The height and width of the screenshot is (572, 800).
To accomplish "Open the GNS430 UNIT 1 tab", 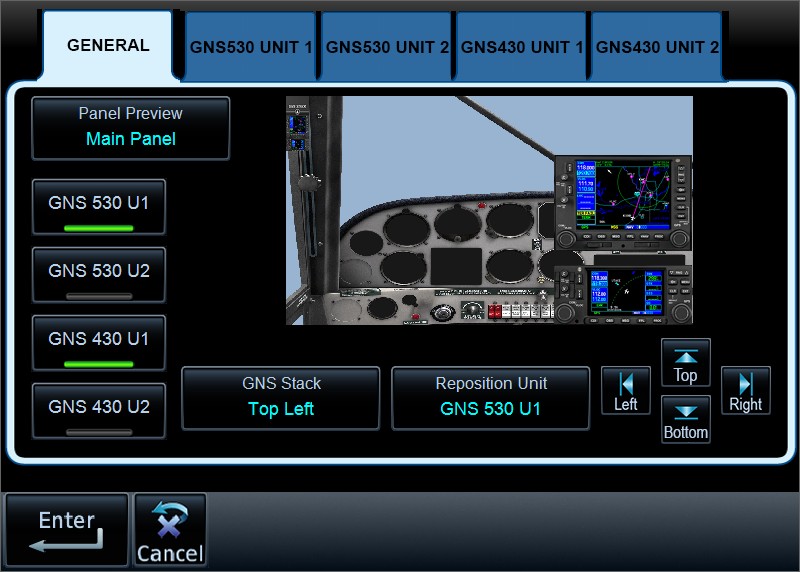I will [522, 47].
